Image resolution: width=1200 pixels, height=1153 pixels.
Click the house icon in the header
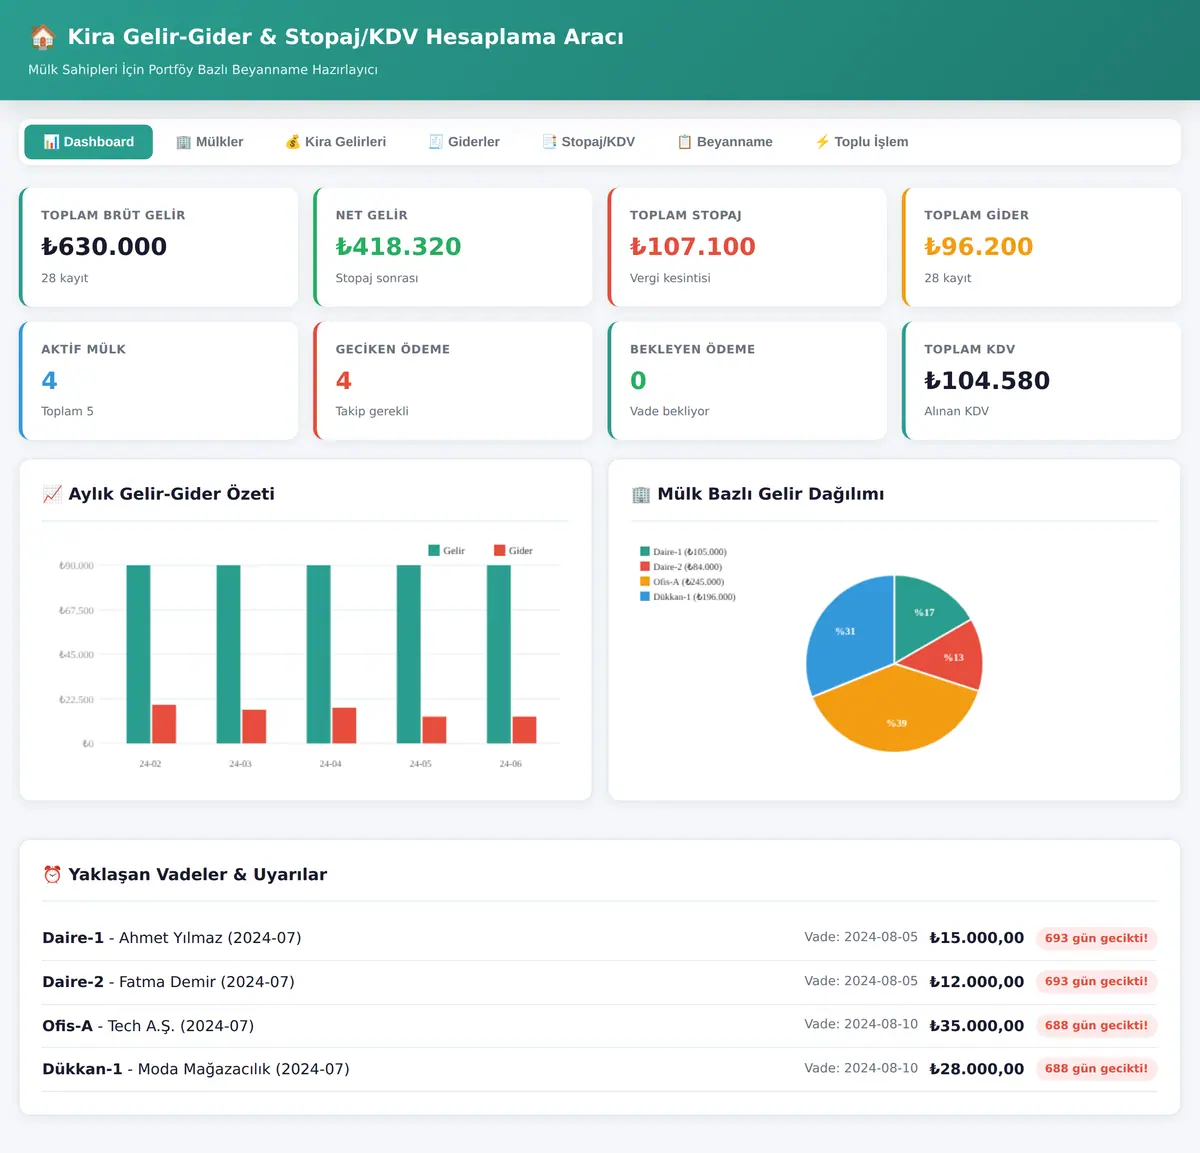[42, 37]
